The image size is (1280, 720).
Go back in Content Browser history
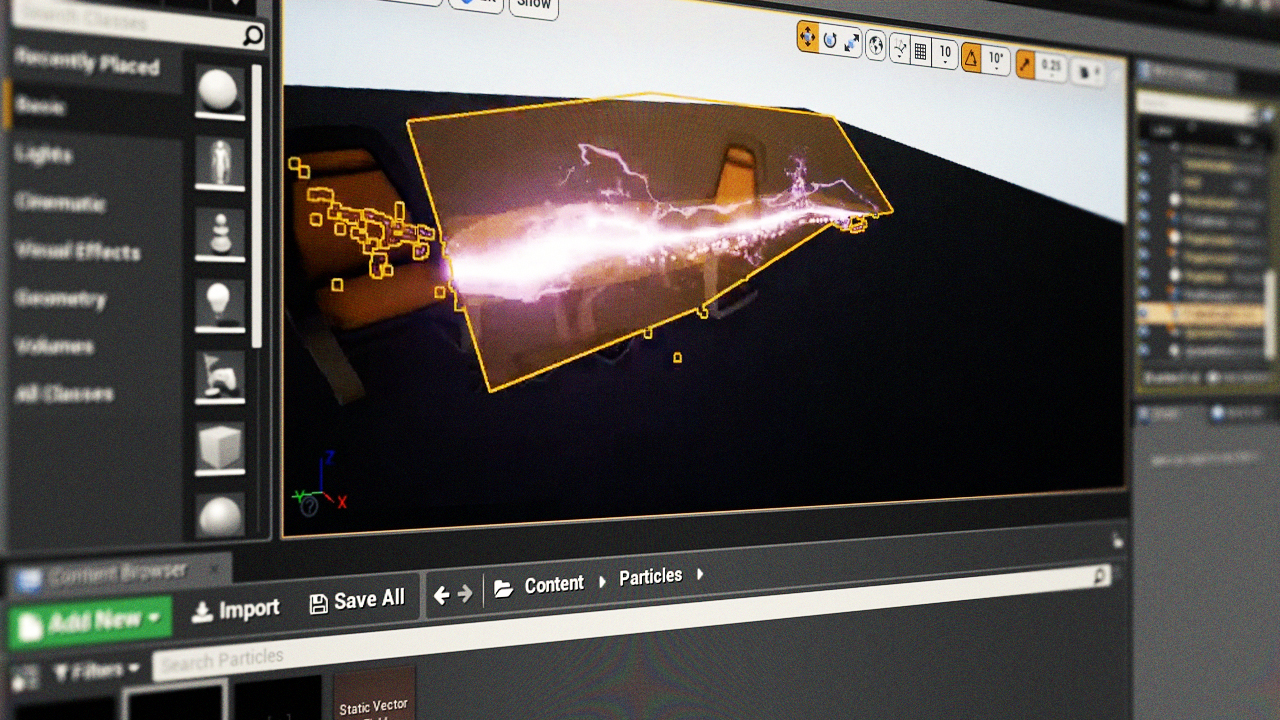pos(441,596)
